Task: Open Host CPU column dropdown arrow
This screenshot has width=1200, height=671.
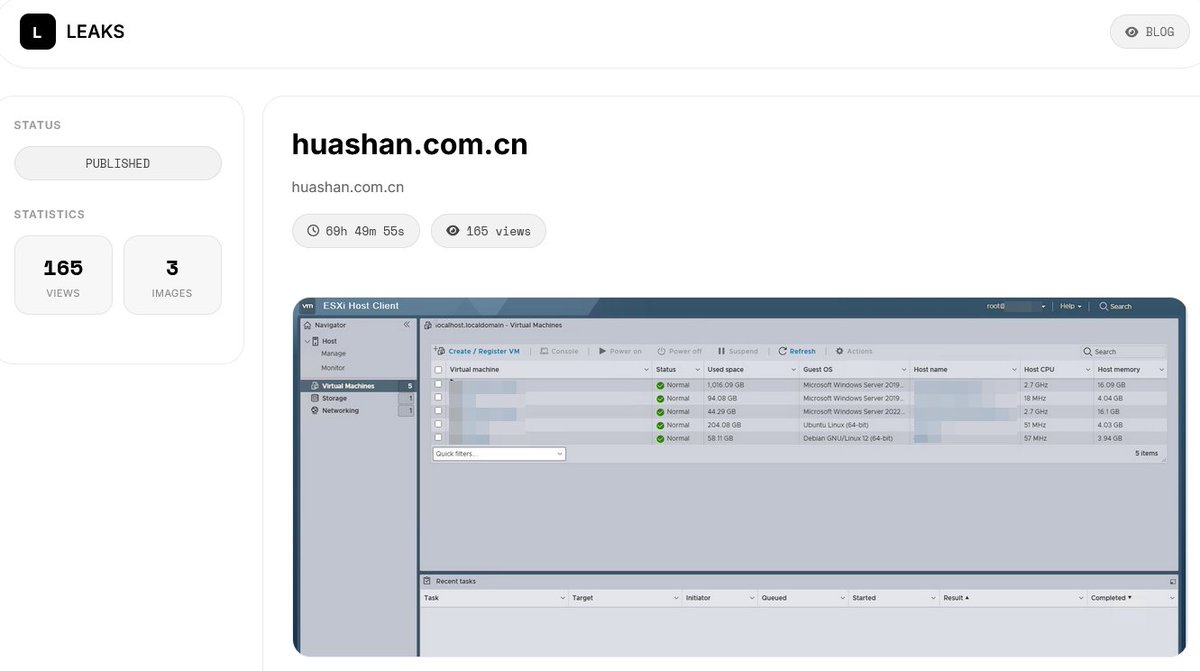Action: click(x=1088, y=370)
